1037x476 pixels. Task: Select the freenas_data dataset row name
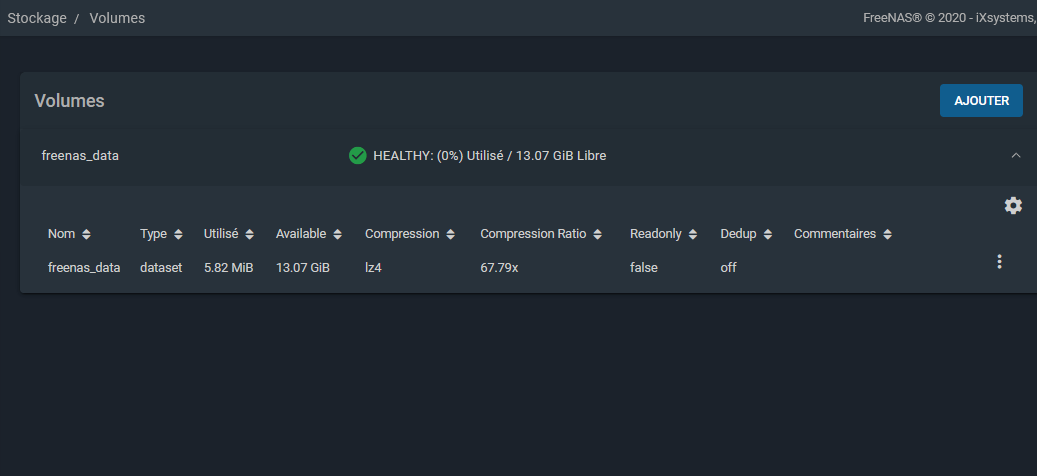tap(84, 268)
